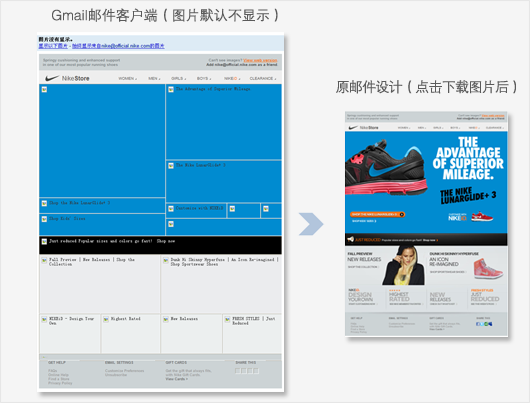This screenshot has height=403, width=530.
Task: Click the Nike swoosh logo in the original design
Action: (353, 127)
